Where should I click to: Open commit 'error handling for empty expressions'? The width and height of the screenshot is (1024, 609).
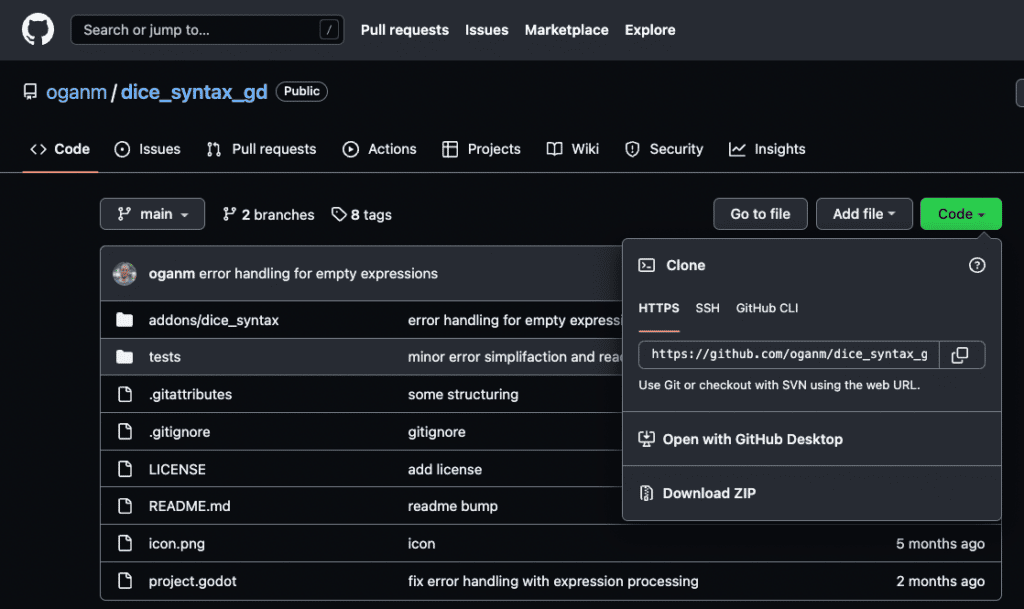tap(318, 273)
